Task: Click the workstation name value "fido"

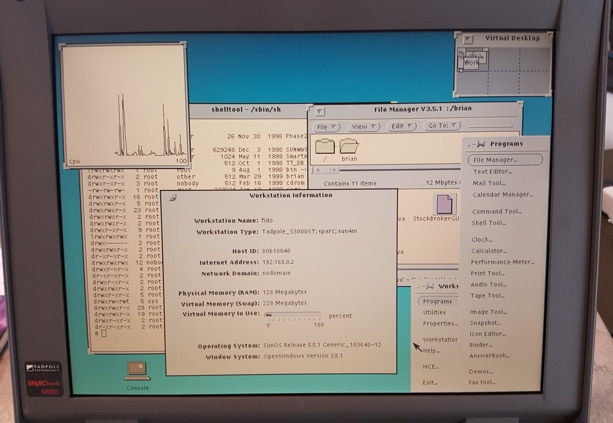Action: (x=267, y=220)
